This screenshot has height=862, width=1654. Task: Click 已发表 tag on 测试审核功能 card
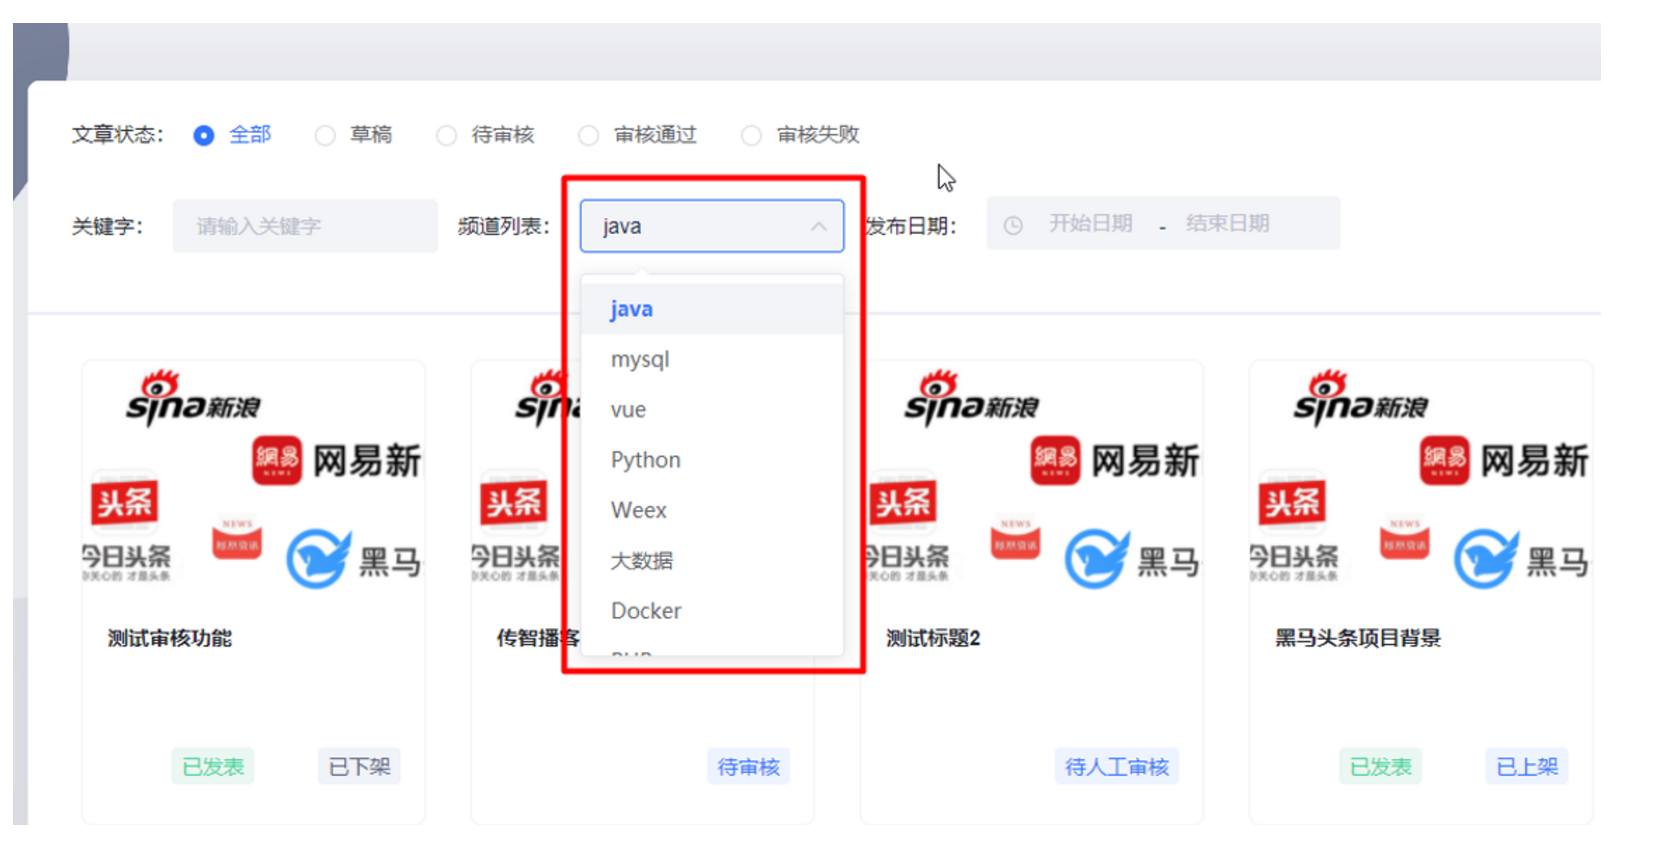click(213, 767)
